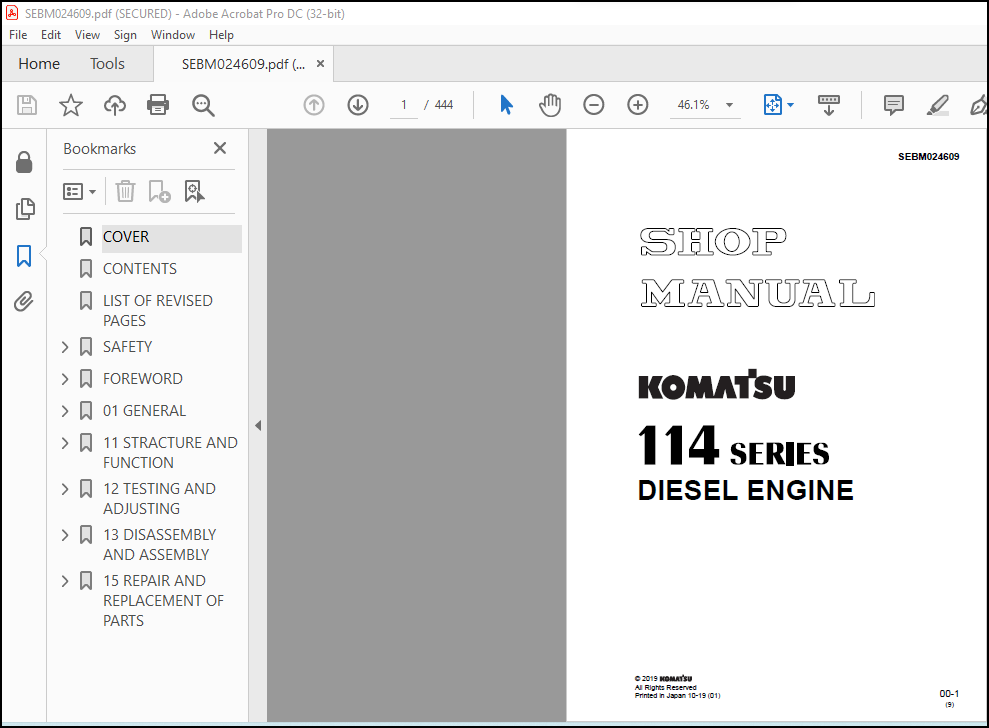Open the Find text magnifier

(x=203, y=105)
